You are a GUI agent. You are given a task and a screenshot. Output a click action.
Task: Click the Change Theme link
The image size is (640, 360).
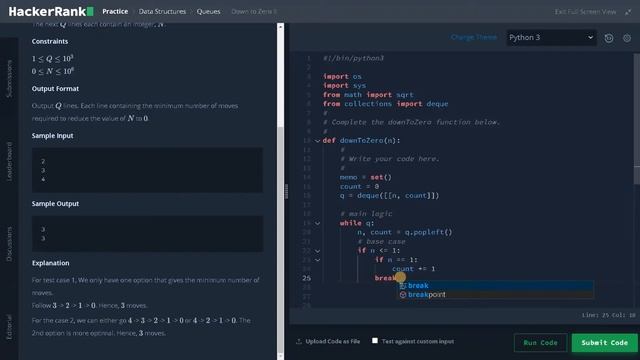click(474, 37)
